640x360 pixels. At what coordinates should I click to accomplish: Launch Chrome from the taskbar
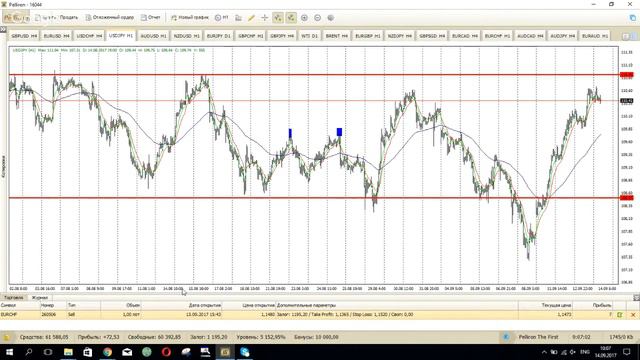pos(107,352)
